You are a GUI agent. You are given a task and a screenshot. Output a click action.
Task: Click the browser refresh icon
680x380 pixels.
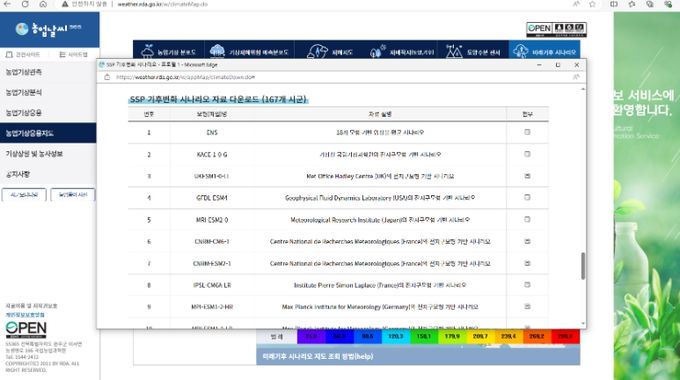(25, 4)
